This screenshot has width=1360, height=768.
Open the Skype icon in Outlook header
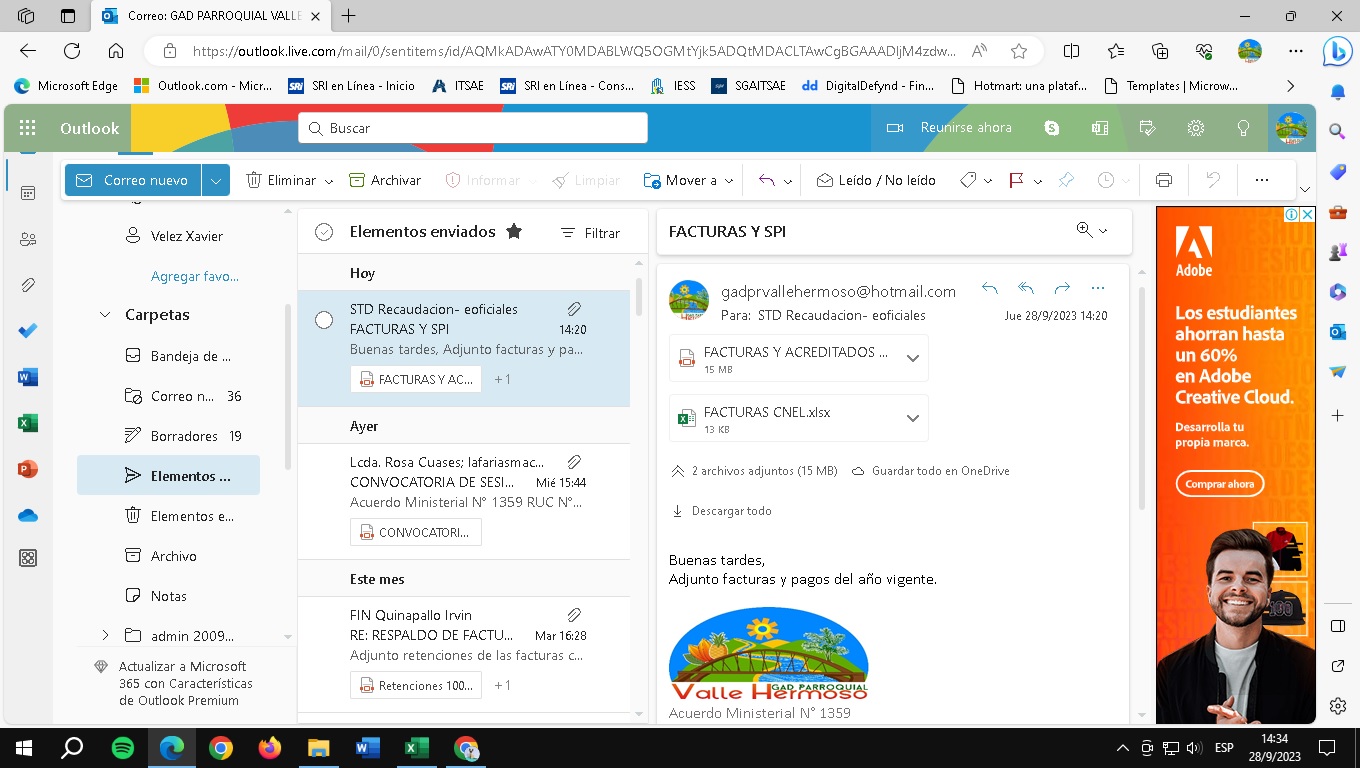coord(1051,128)
